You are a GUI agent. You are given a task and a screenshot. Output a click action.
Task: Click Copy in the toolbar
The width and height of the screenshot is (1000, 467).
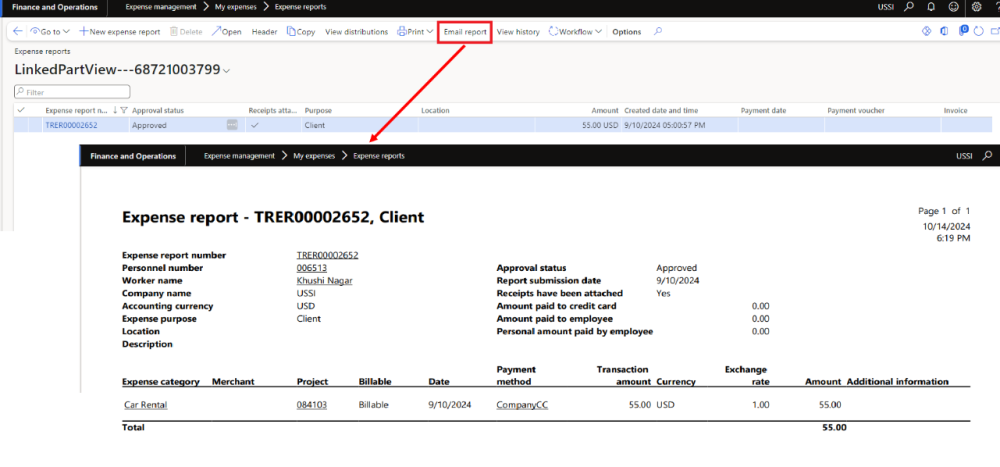(x=300, y=32)
